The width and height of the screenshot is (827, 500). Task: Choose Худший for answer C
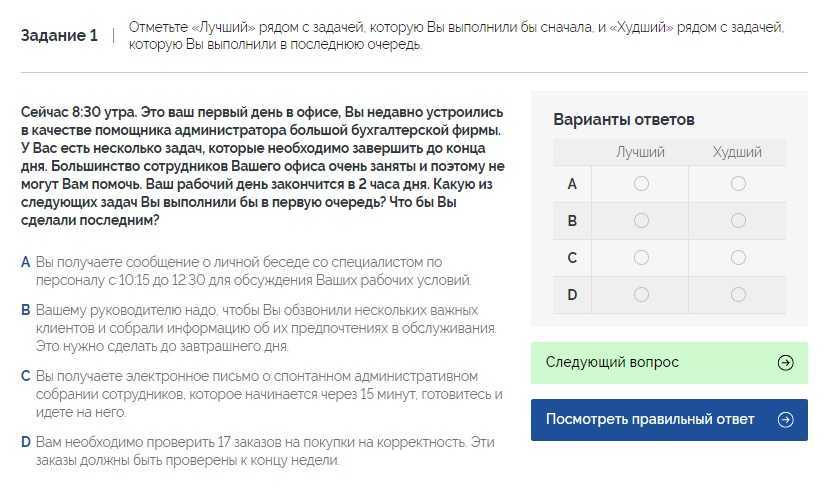[738, 258]
